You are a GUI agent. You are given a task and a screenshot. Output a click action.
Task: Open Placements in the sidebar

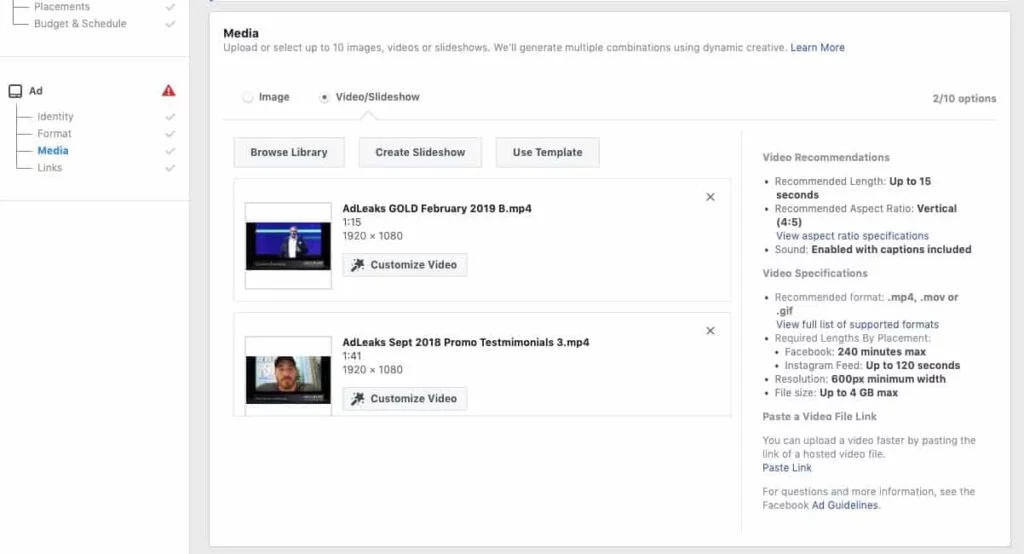tap(62, 7)
